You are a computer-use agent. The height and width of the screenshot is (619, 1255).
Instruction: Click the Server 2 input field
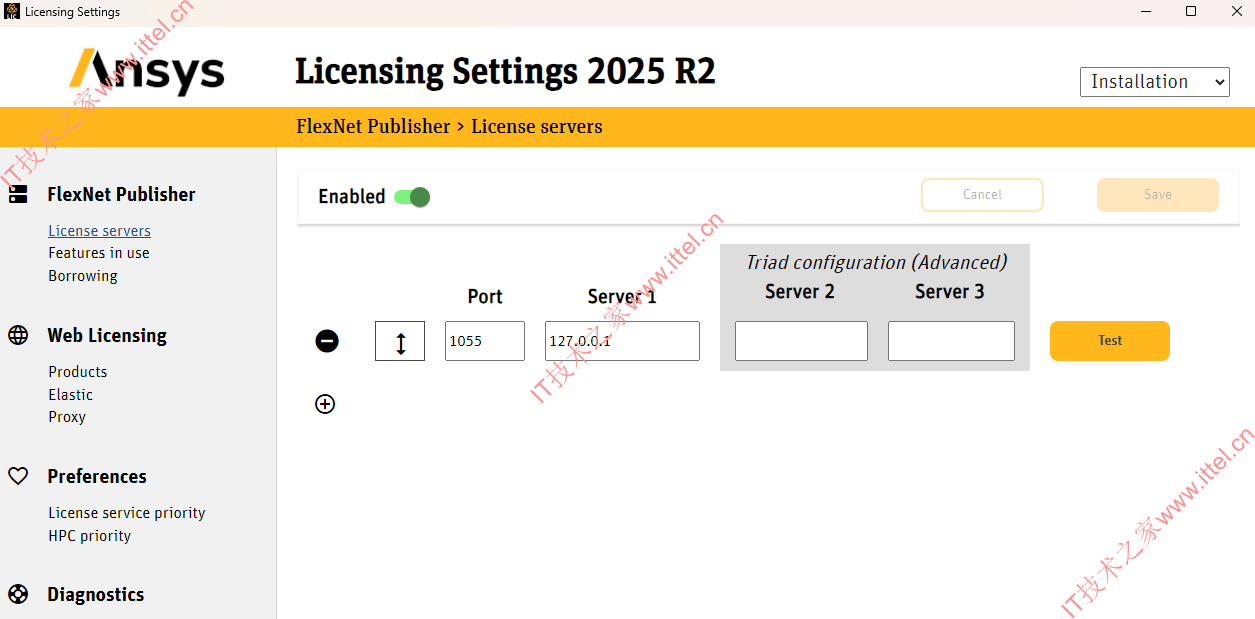801,341
